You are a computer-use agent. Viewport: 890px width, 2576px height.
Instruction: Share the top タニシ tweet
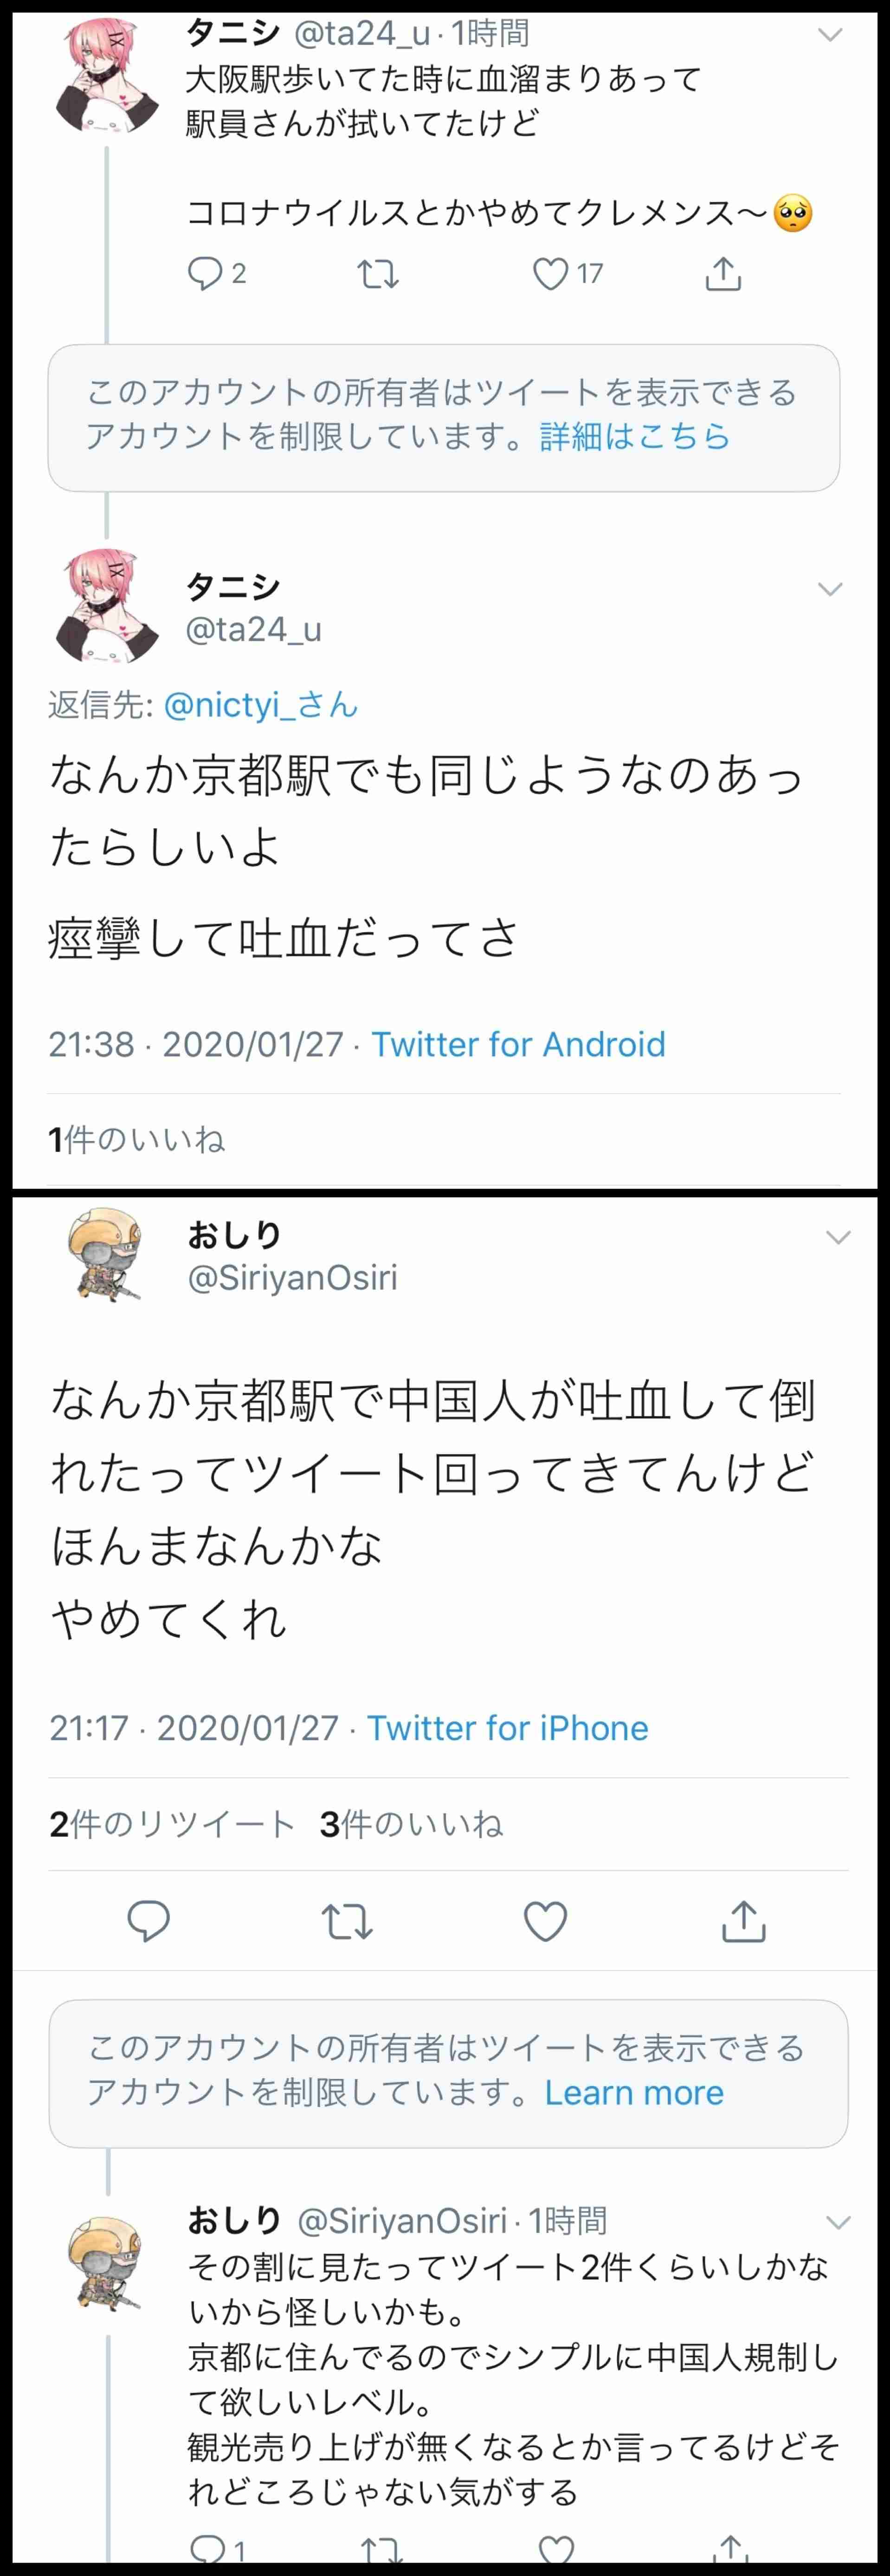pos(723,272)
